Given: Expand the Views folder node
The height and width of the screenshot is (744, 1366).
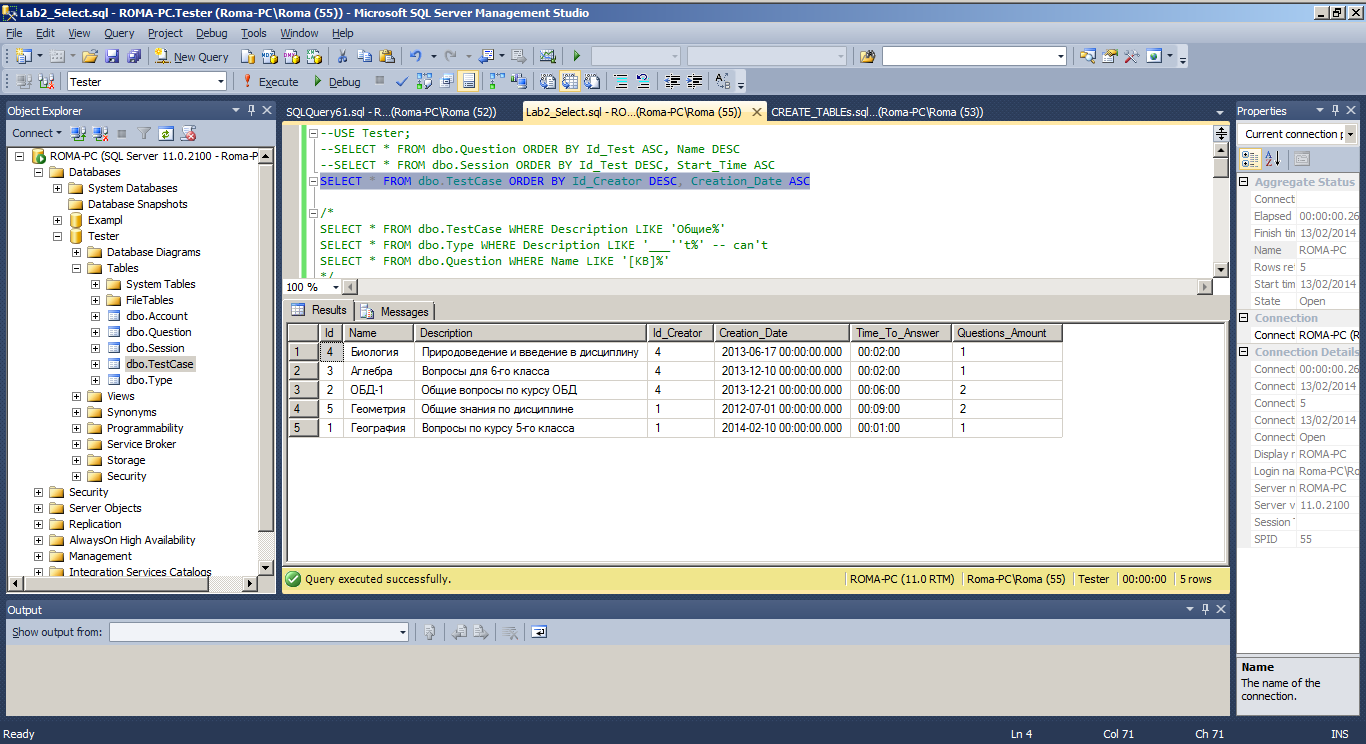Looking at the screenshot, I should pos(76,396).
